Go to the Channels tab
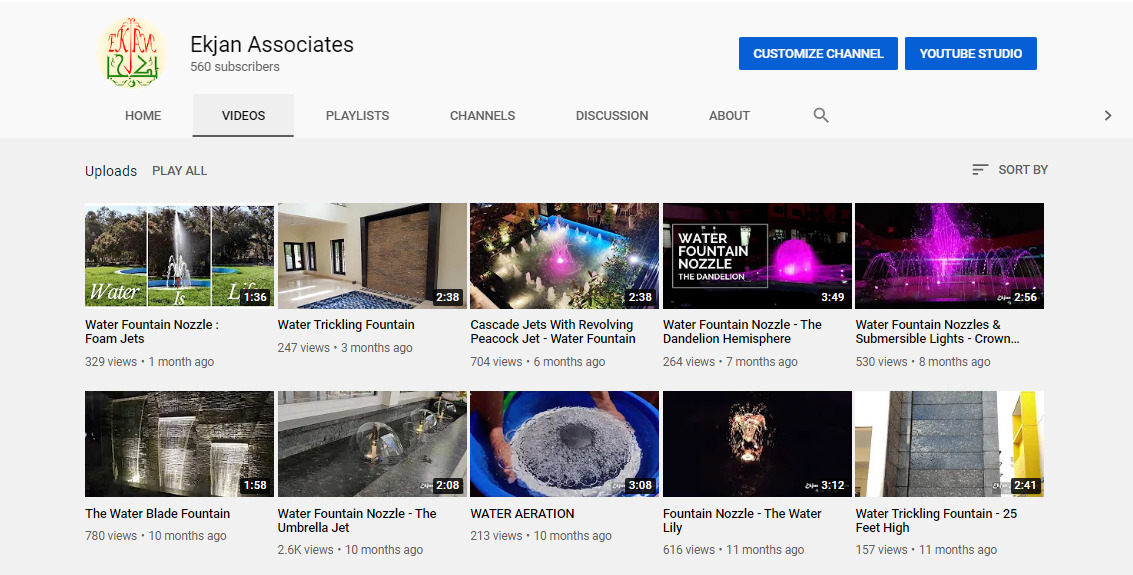Image resolution: width=1133 pixels, height=575 pixels. [x=483, y=116]
